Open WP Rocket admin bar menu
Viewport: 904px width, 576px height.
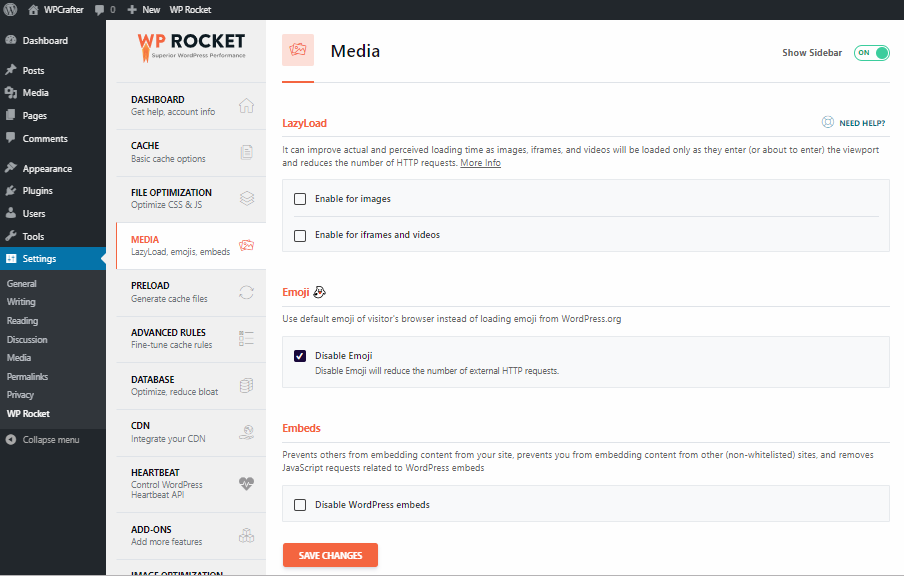pos(190,10)
